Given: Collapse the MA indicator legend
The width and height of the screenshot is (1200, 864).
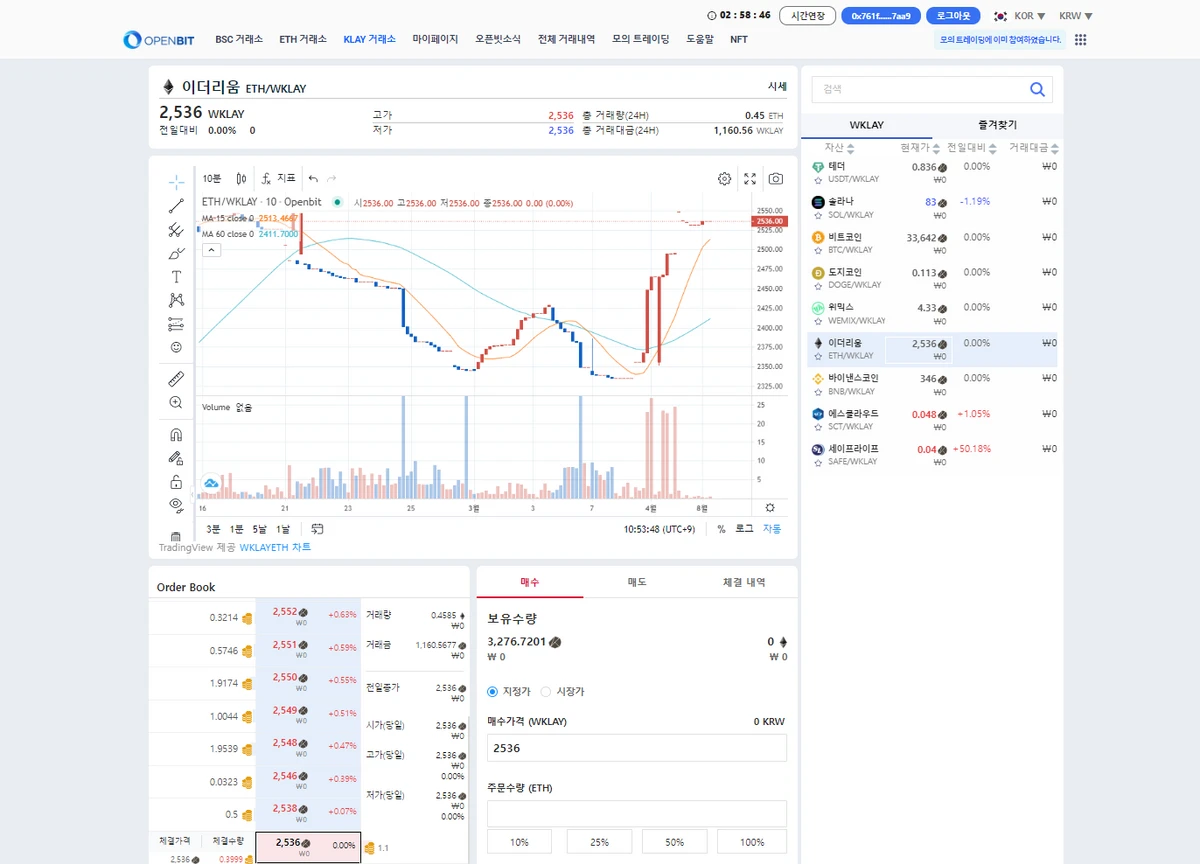Looking at the screenshot, I should [x=211, y=250].
